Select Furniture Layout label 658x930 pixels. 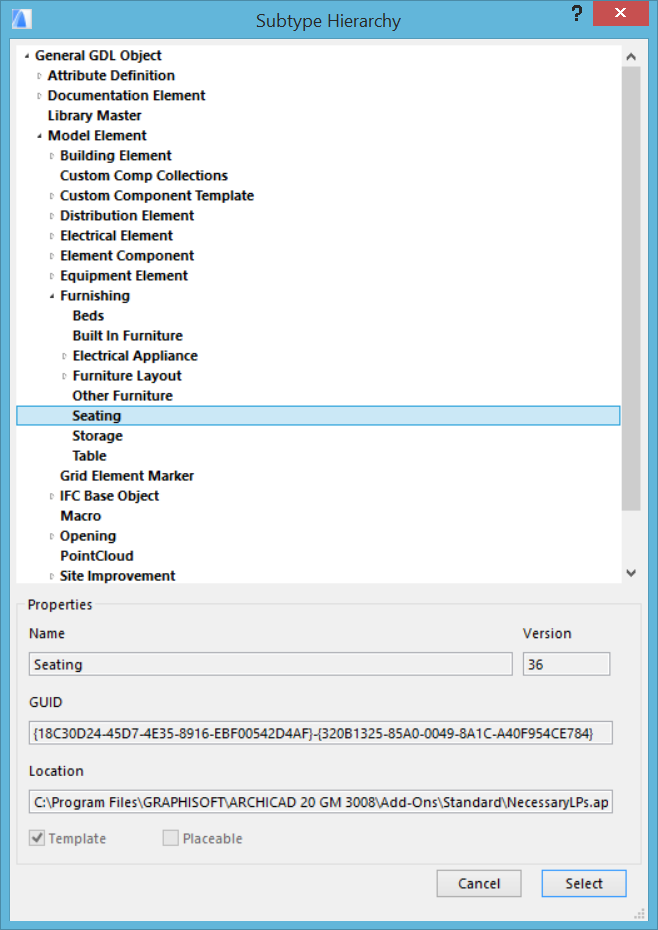(x=127, y=376)
